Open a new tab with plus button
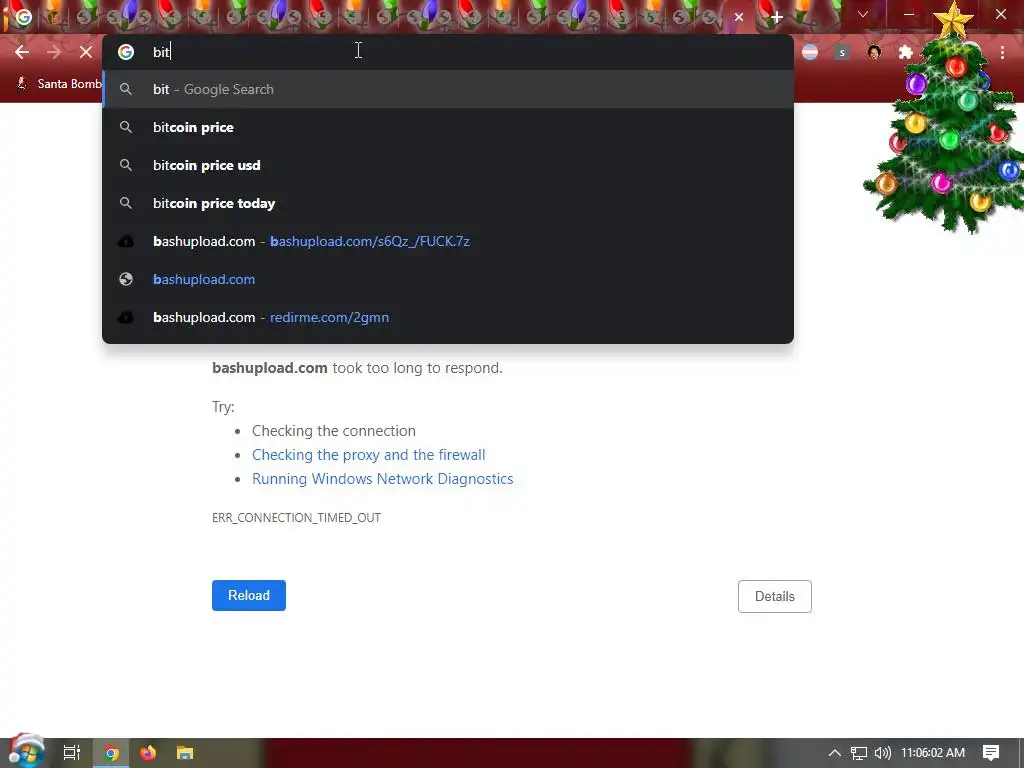The width and height of the screenshot is (1024, 768). tap(776, 18)
